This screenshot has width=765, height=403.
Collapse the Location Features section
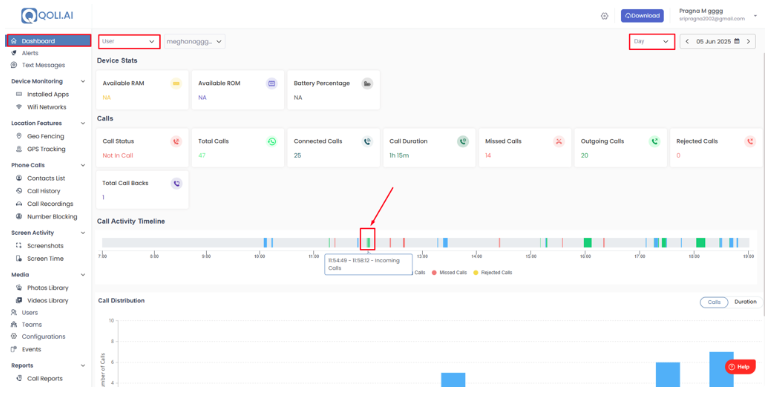pyautogui.click(x=82, y=123)
